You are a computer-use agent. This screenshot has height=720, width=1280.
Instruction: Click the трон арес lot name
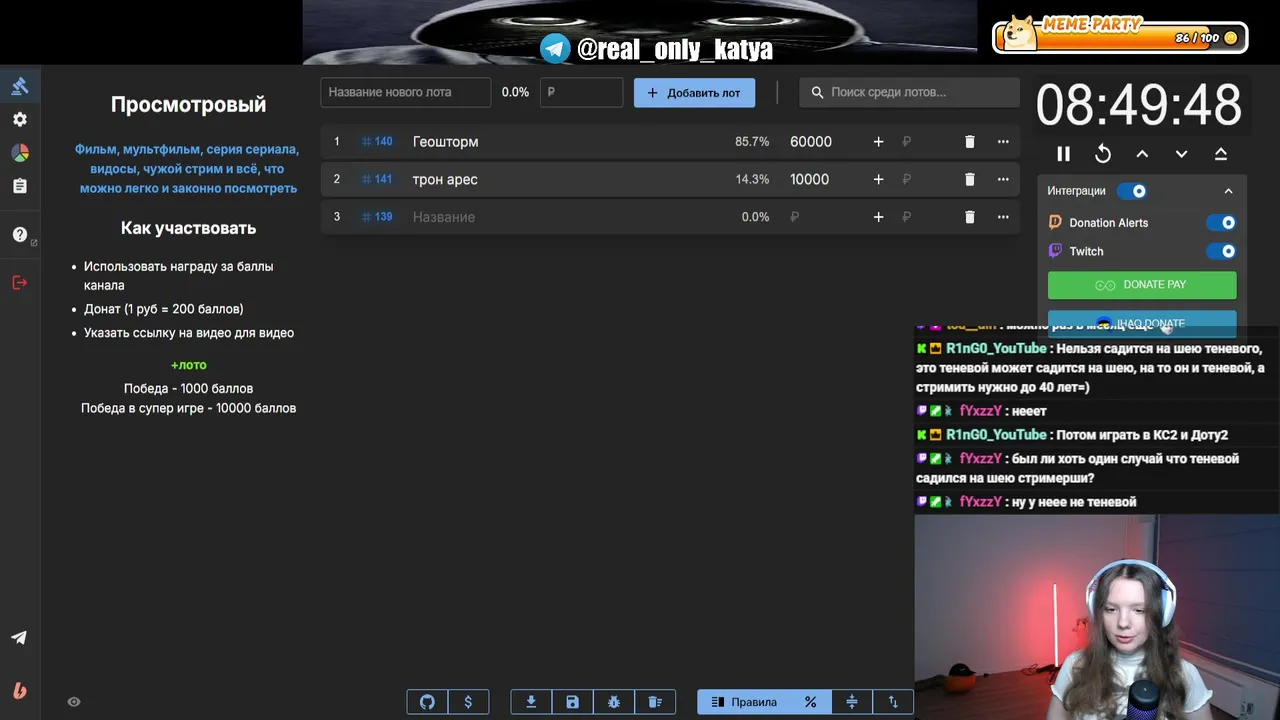click(x=445, y=180)
